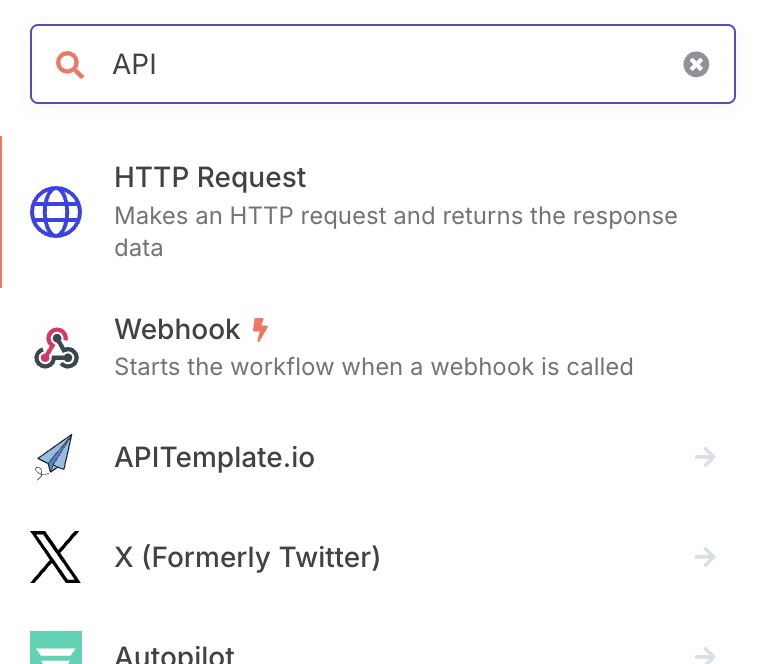Expand the Autopilot actions arrow
Viewport: 760px width, 664px height.
[705, 655]
